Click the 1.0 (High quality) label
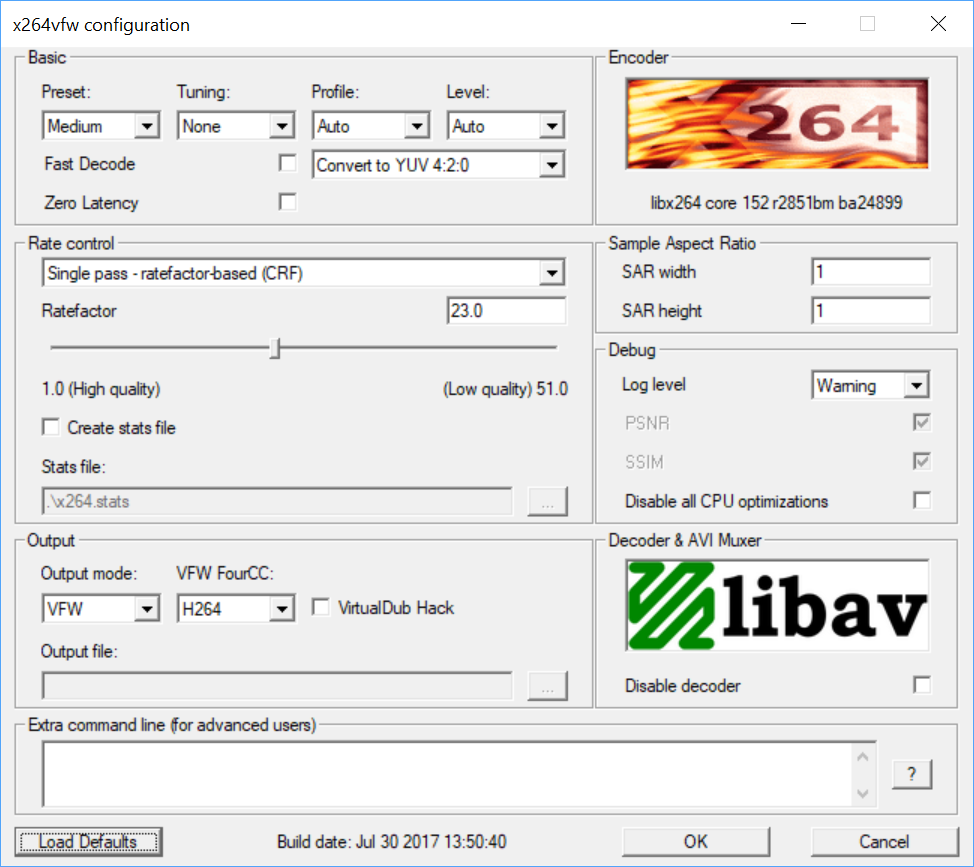The width and height of the screenshot is (974, 867). coord(101,389)
